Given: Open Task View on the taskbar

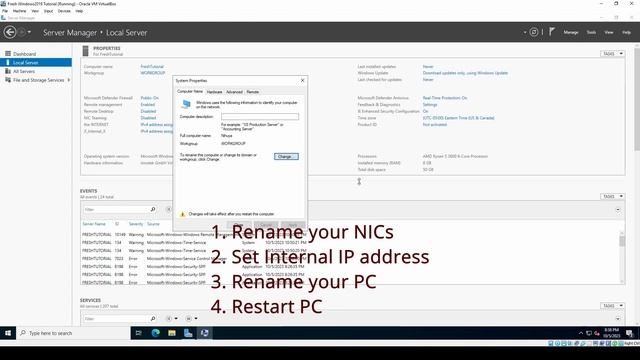Looking at the screenshot, I should (138, 333).
